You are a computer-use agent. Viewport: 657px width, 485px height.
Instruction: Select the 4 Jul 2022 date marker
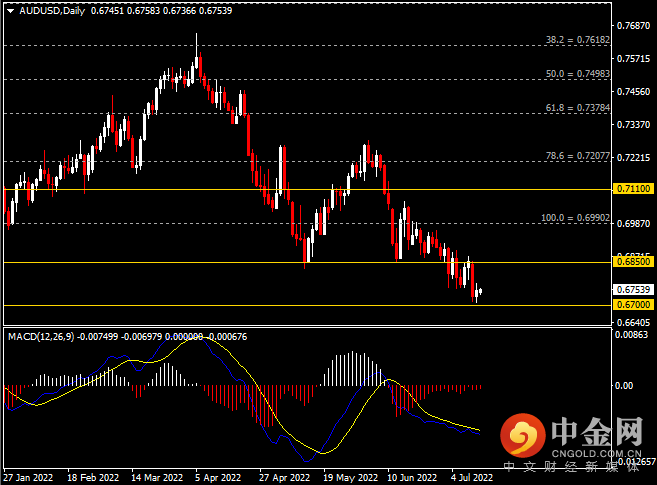click(x=472, y=478)
